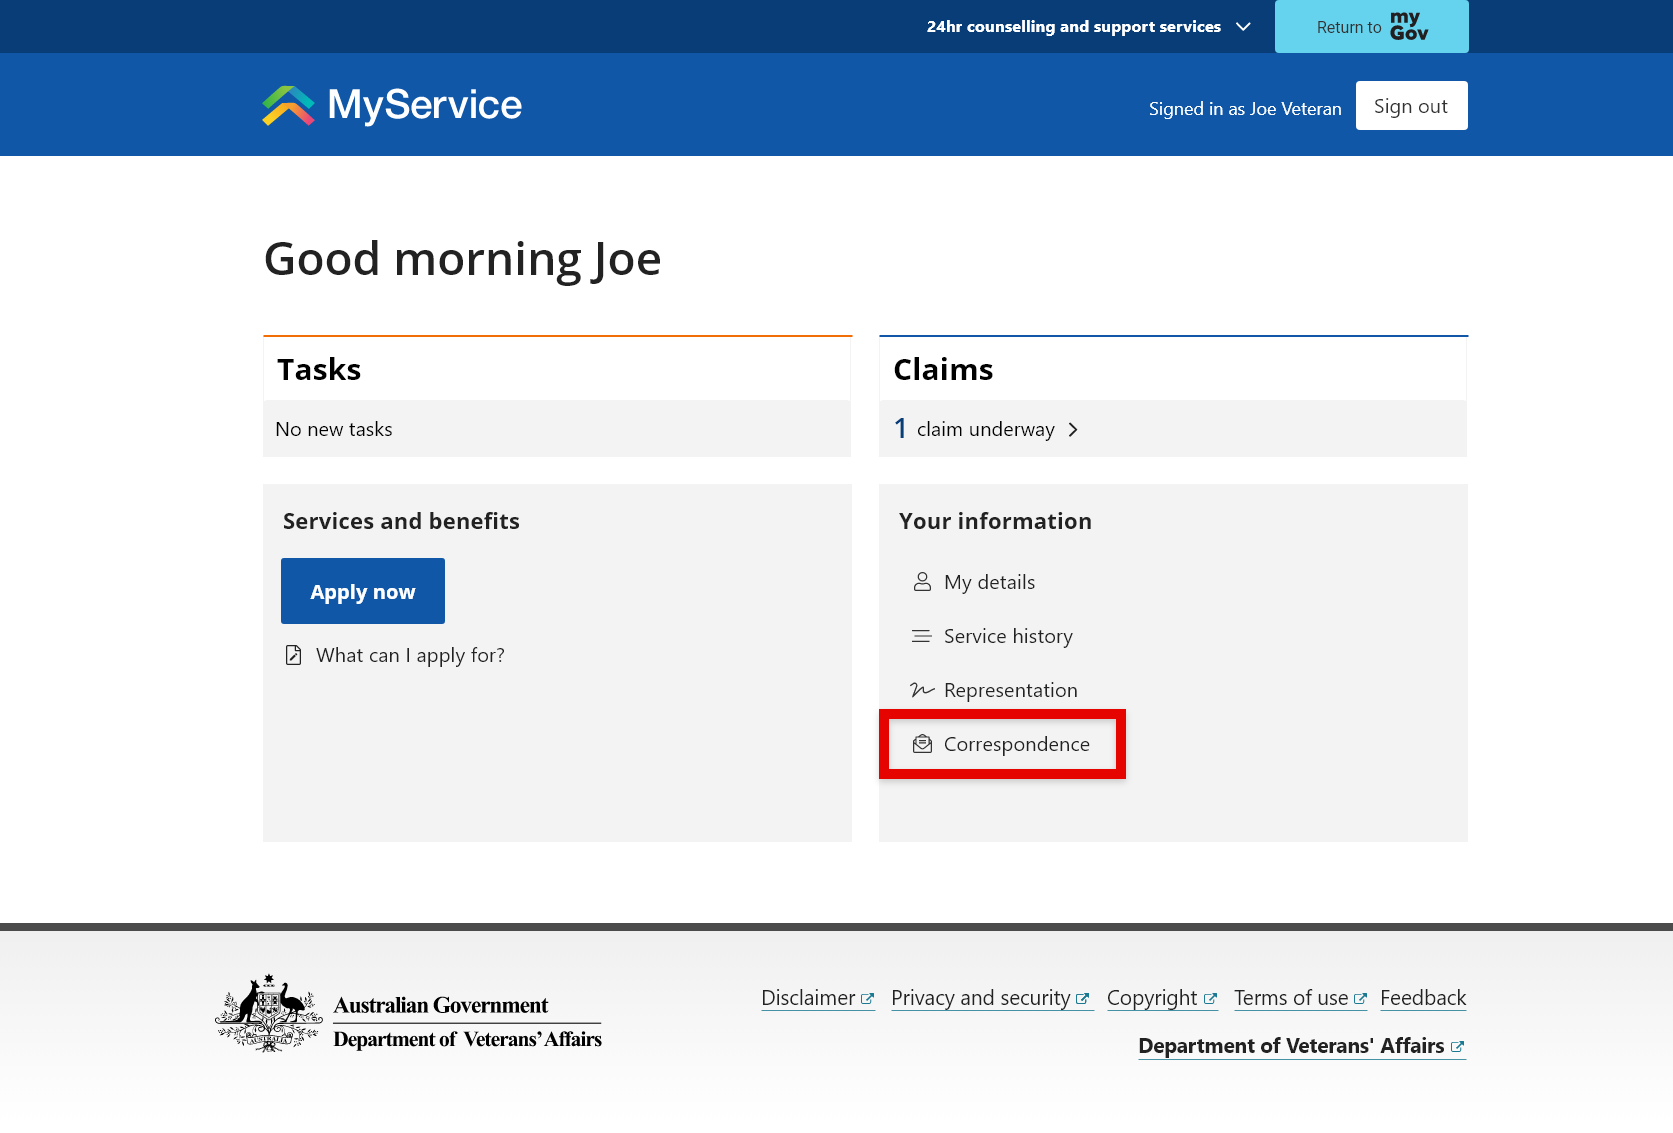1673x1133 pixels.
Task: Click the external link icon after Disclaimer
Action: 867,999
